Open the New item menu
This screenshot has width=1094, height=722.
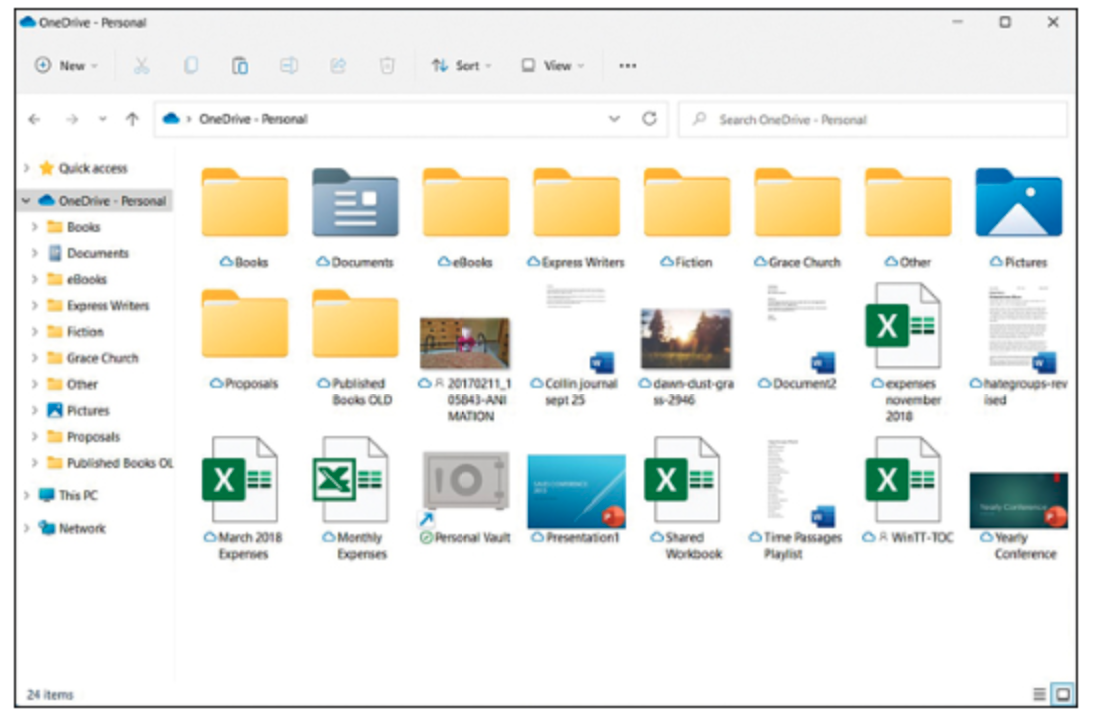(x=66, y=66)
